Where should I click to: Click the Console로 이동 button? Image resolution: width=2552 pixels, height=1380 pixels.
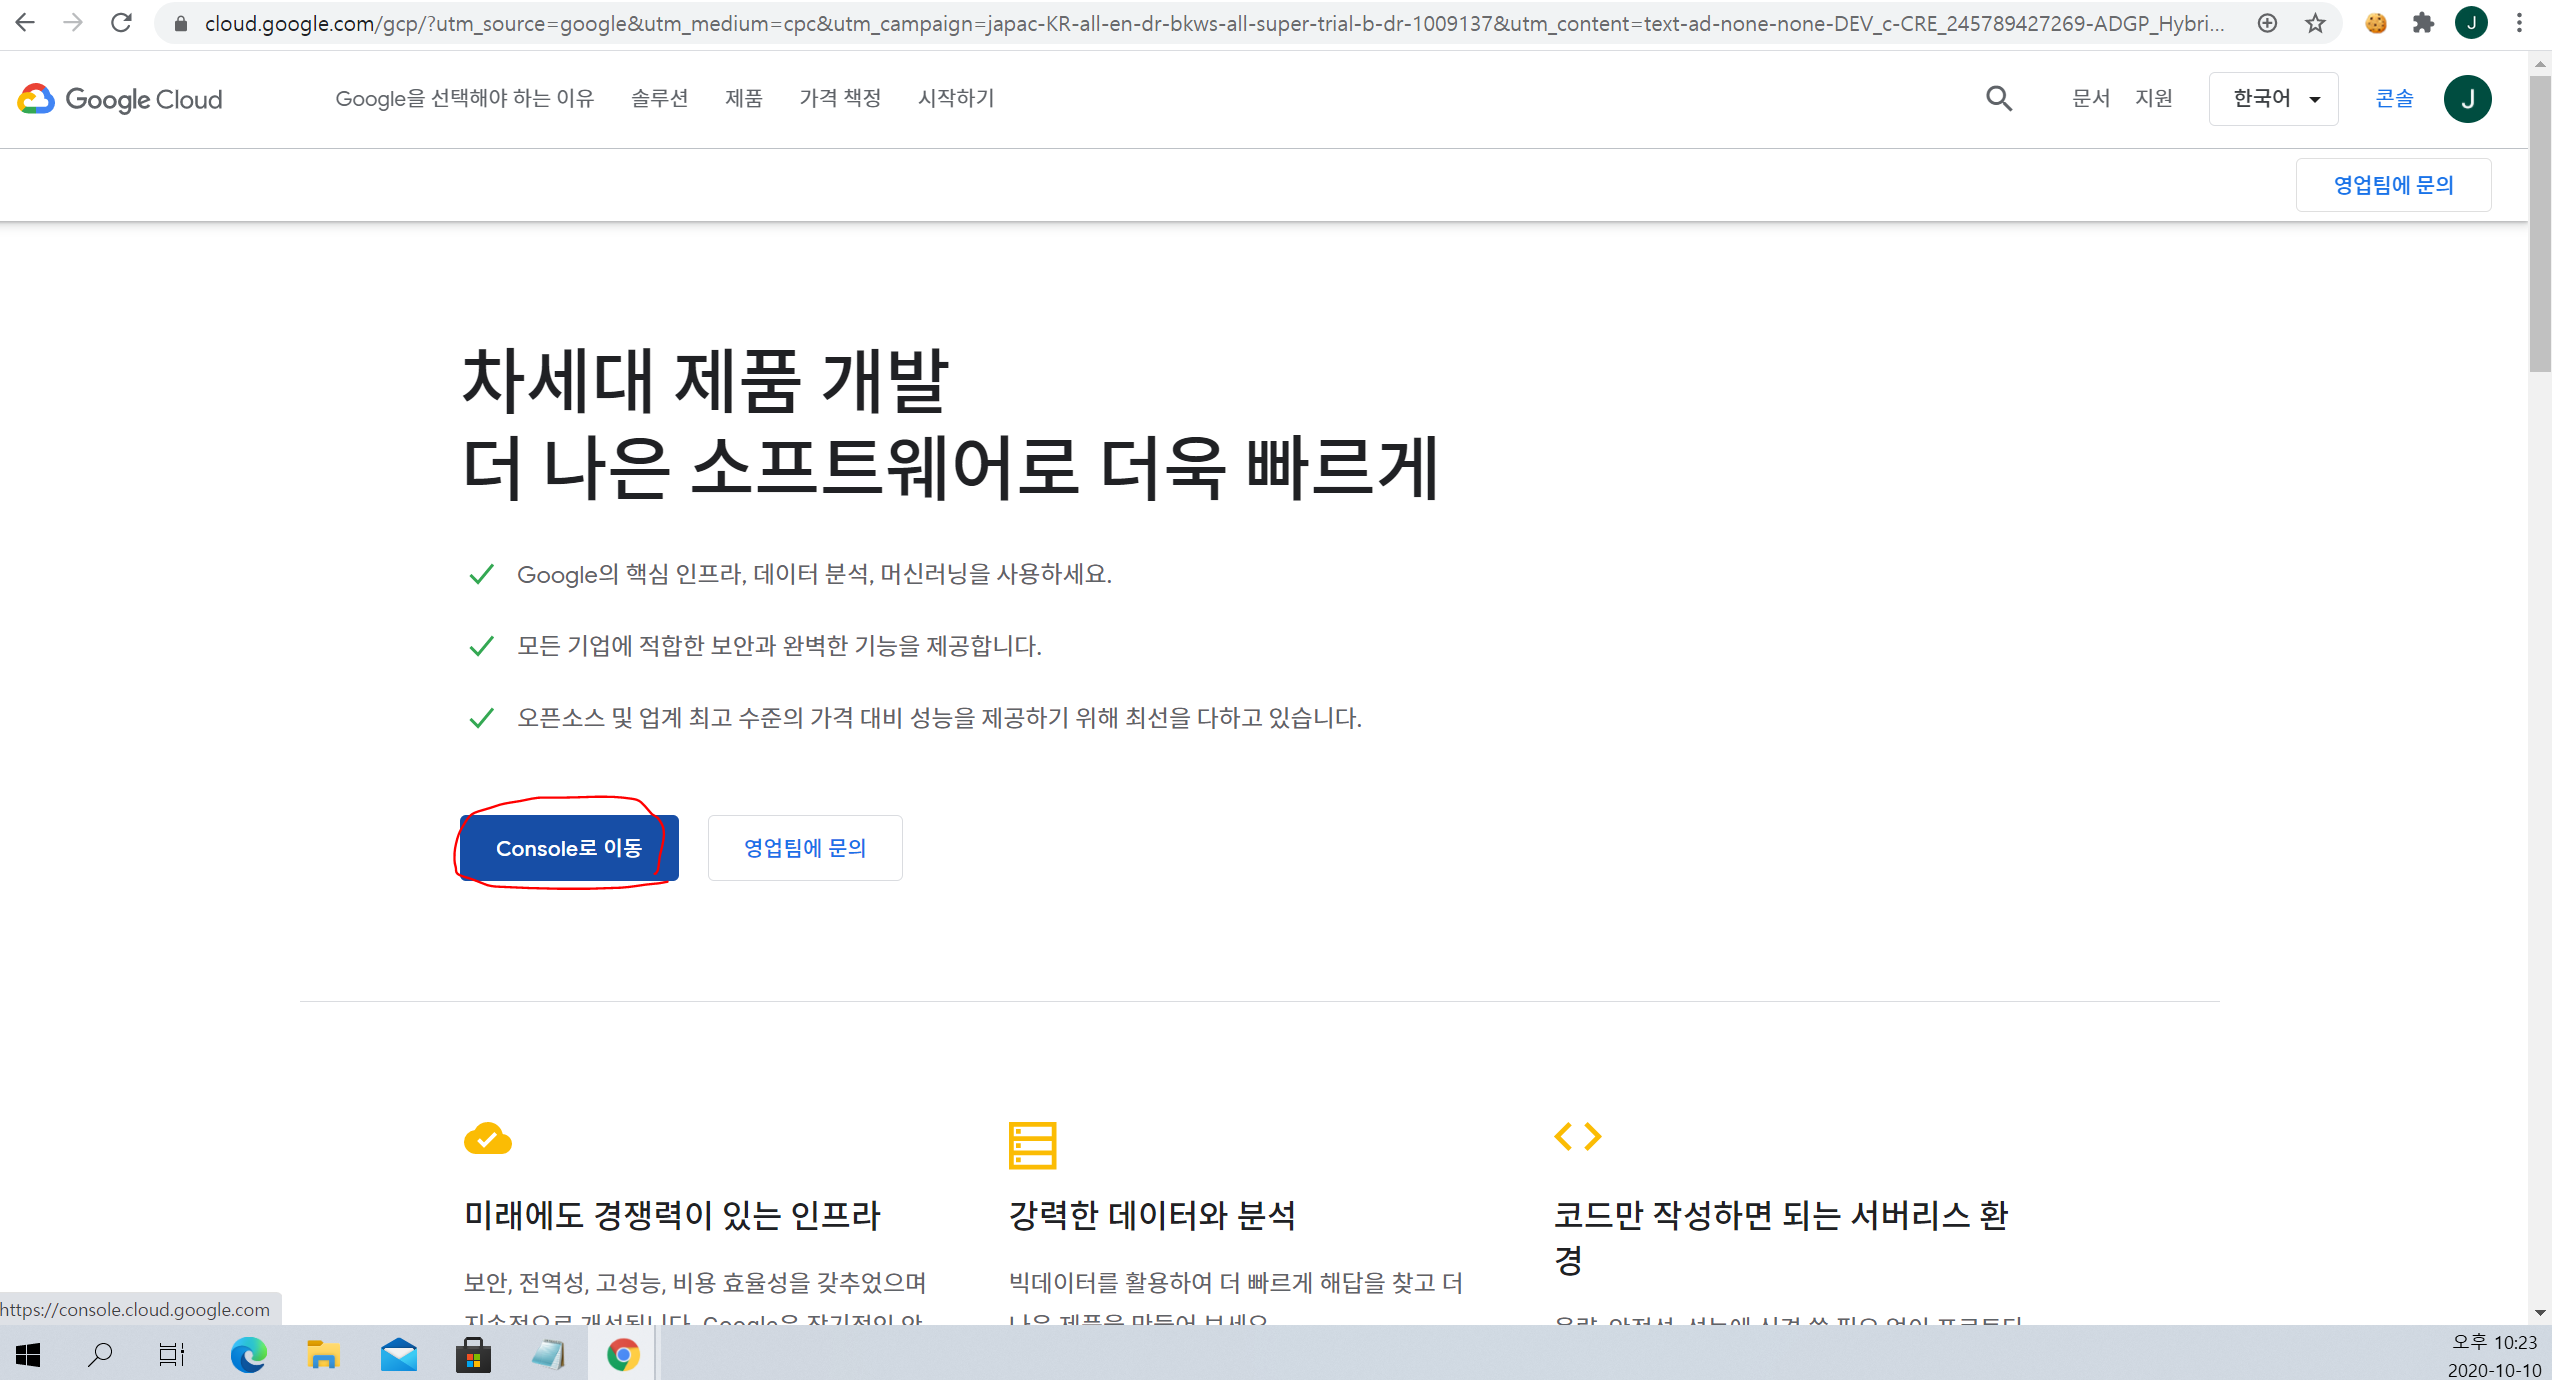(x=568, y=848)
